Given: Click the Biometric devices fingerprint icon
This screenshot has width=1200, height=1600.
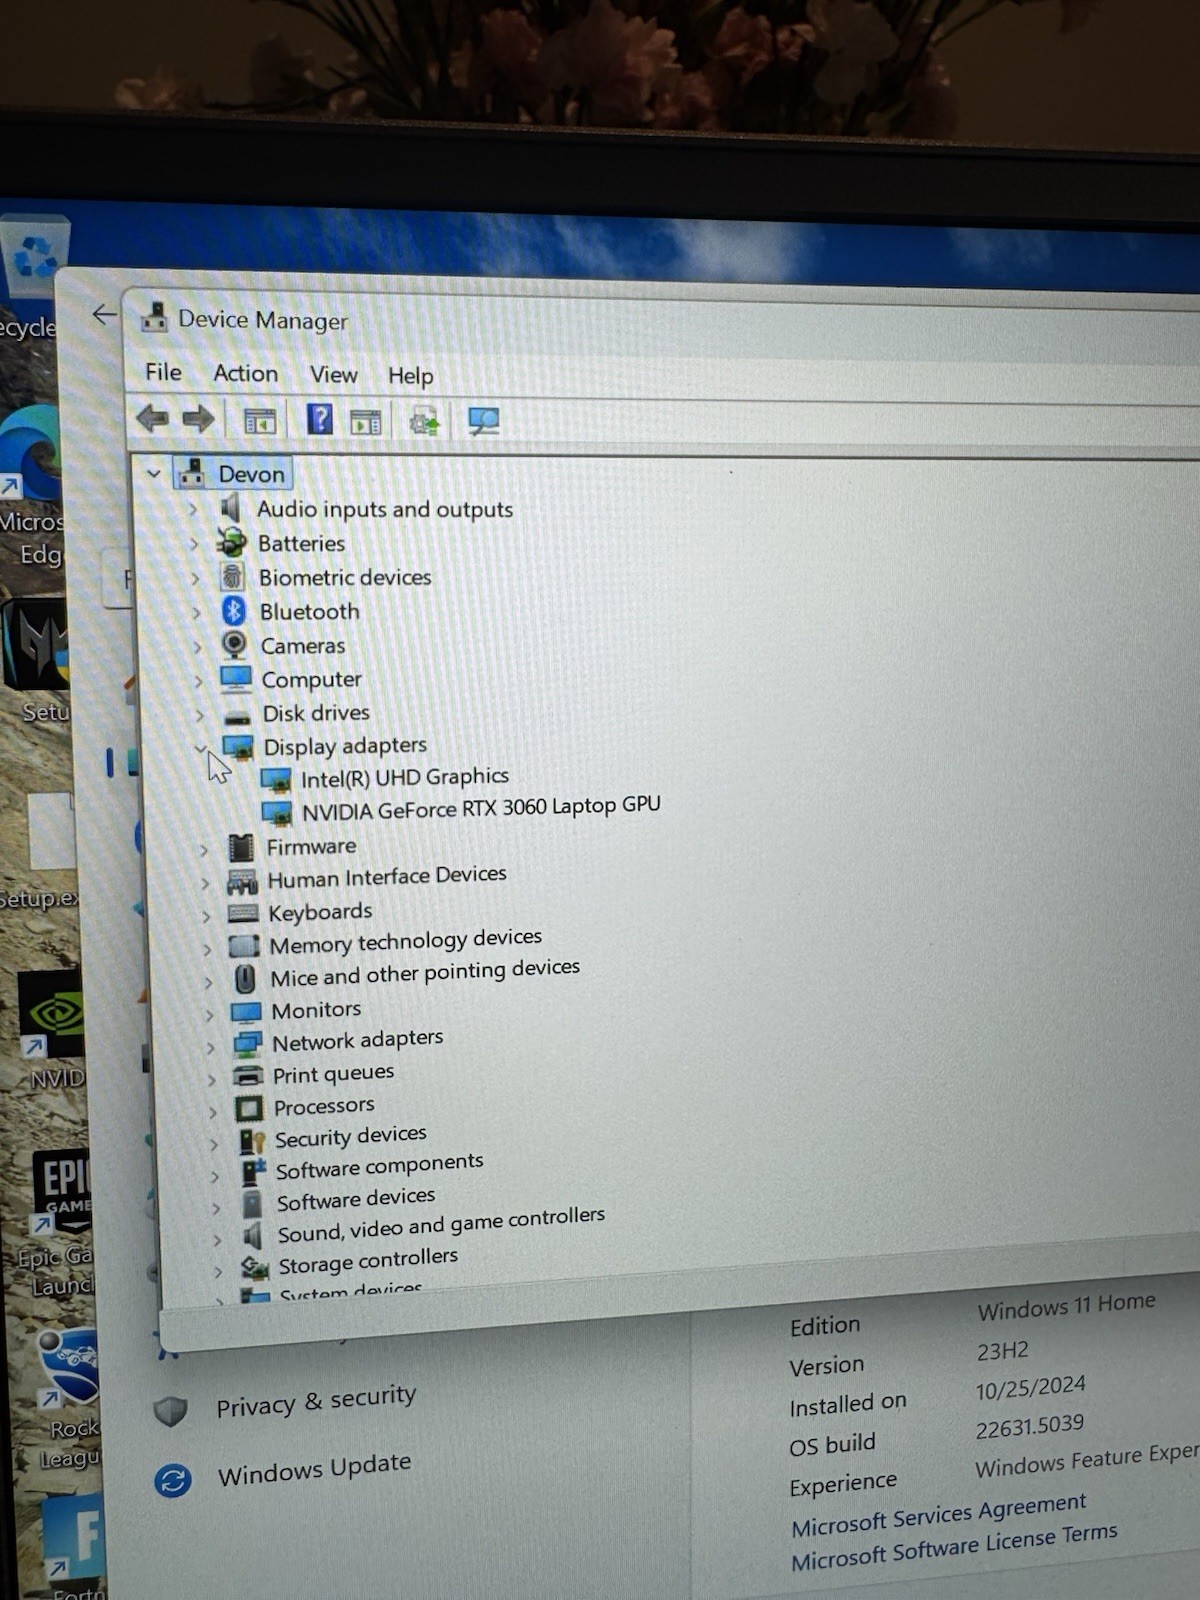Looking at the screenshot, I should (x=232, y=577).
